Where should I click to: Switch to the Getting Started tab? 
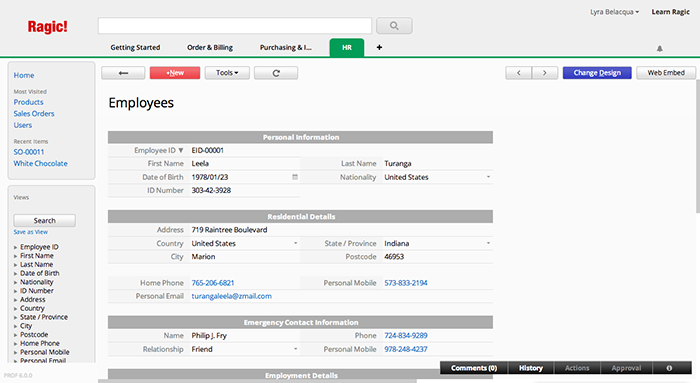(135, 47)
